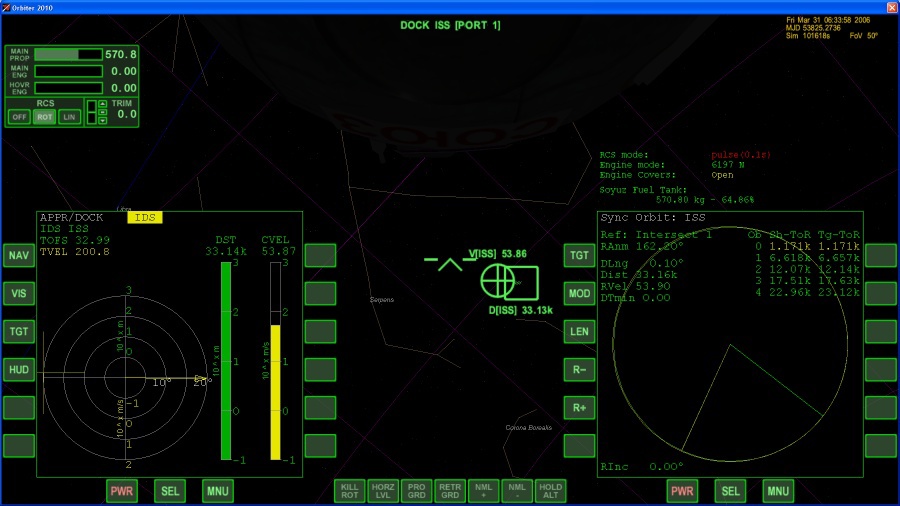Click APPR/DOCK MFD title
This screenshot has width=900, height=506.
pyautogui.click(x=72, y=217)
